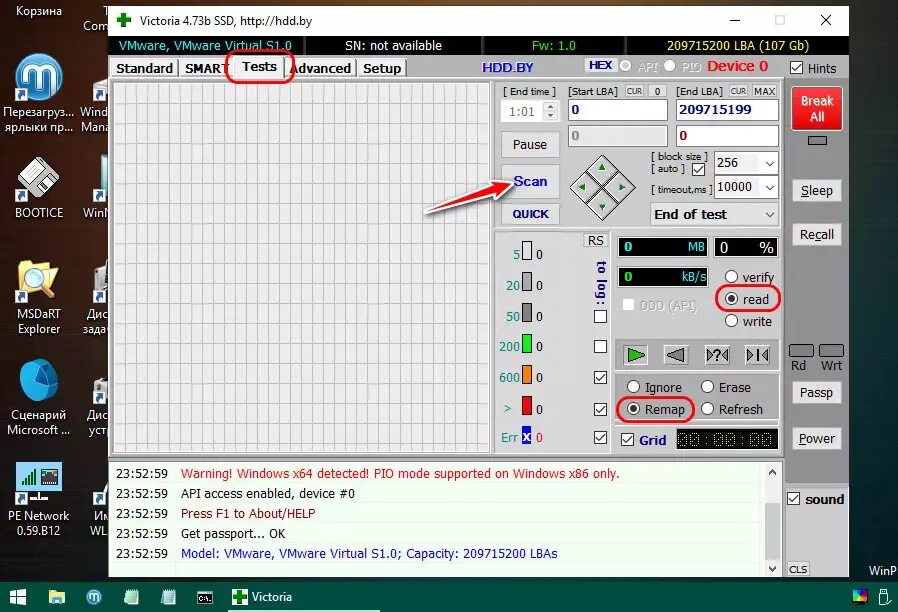The height and width of the screenshot is (612, 898).
Task: Start scan with green play button
Action: pyautogui.click(x=635, y=355)
